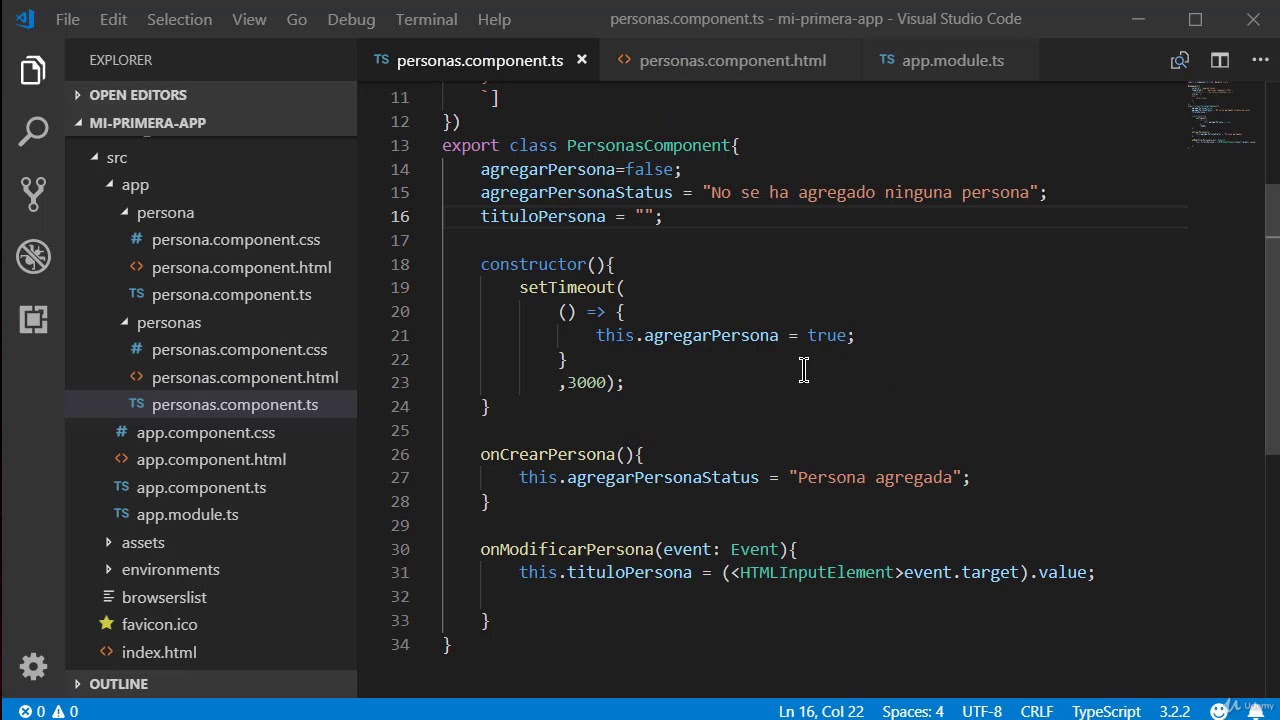1280x720 pixels.
Task: Click the 3.2.2 TypeScript version indicator
Action: pyautogui.click(x=1175, y=711)
